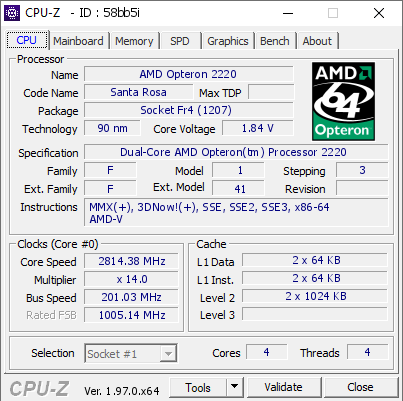
Task: Click the Instructions list MMX(+), 3DNow!(+)
Action: tap(236, 213)
